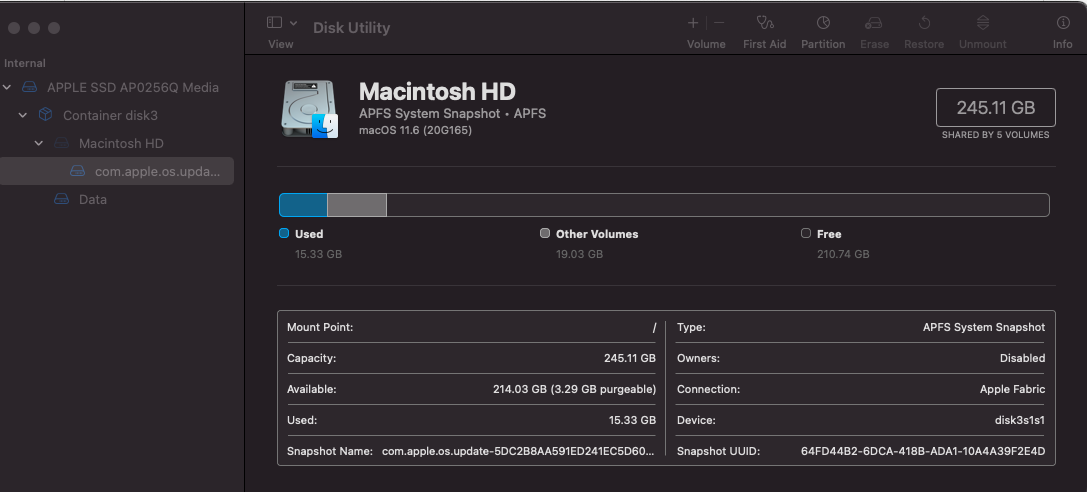Click the blue Used legend swatch
This screenshot has width=1087, height=492.
point(284,233)
